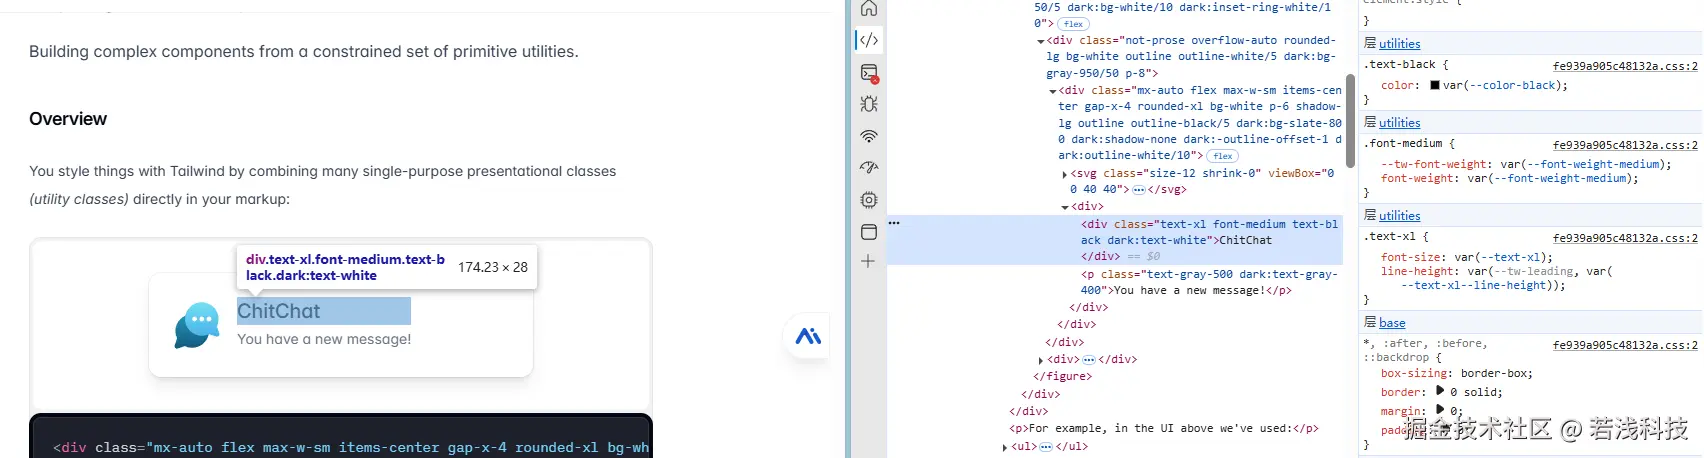Select the p text-gray-500 DOM node

[x=1210, y=282]
